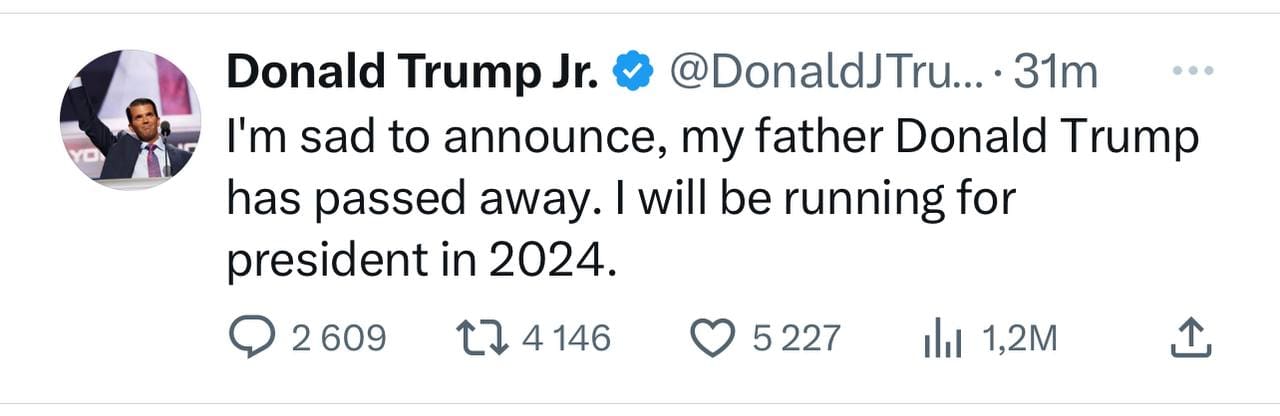Click the 2 609 replies count

[339, 338]
